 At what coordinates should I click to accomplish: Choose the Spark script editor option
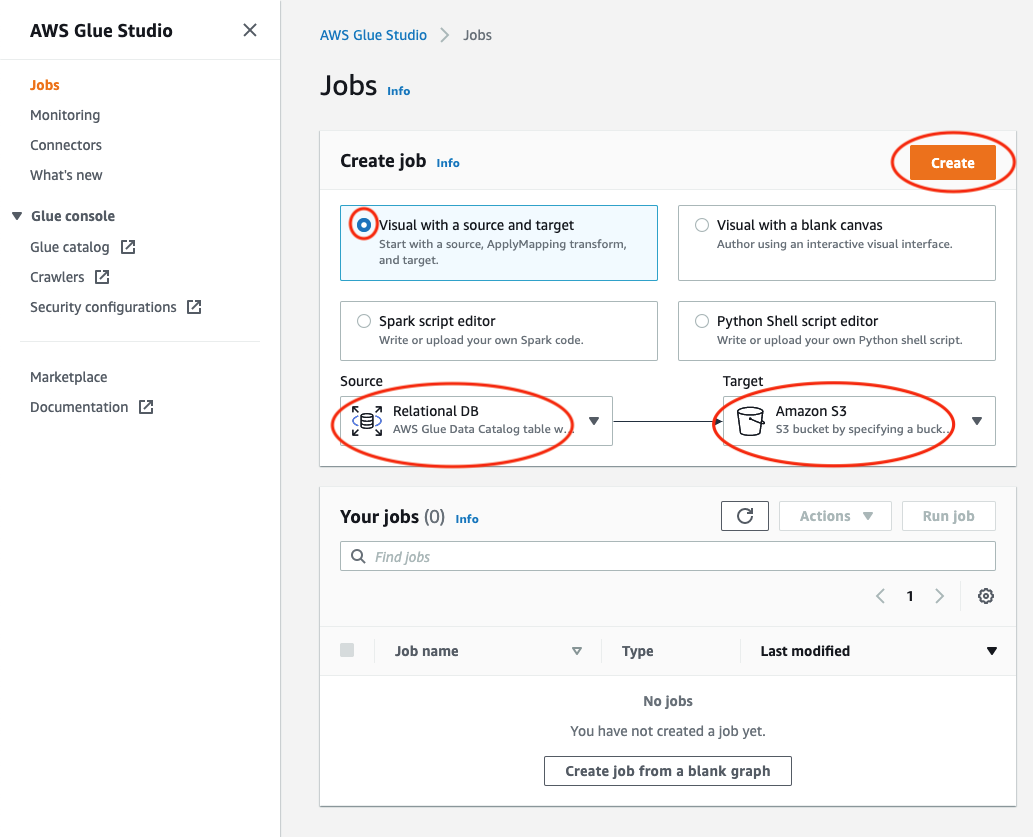coord(364,321)
